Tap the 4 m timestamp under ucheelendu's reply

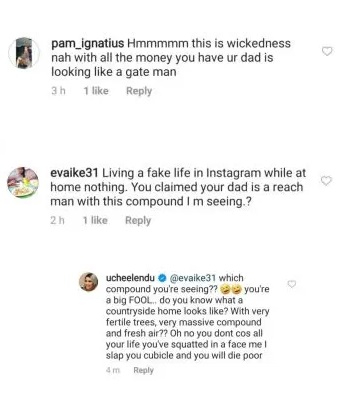click(113, 370)
